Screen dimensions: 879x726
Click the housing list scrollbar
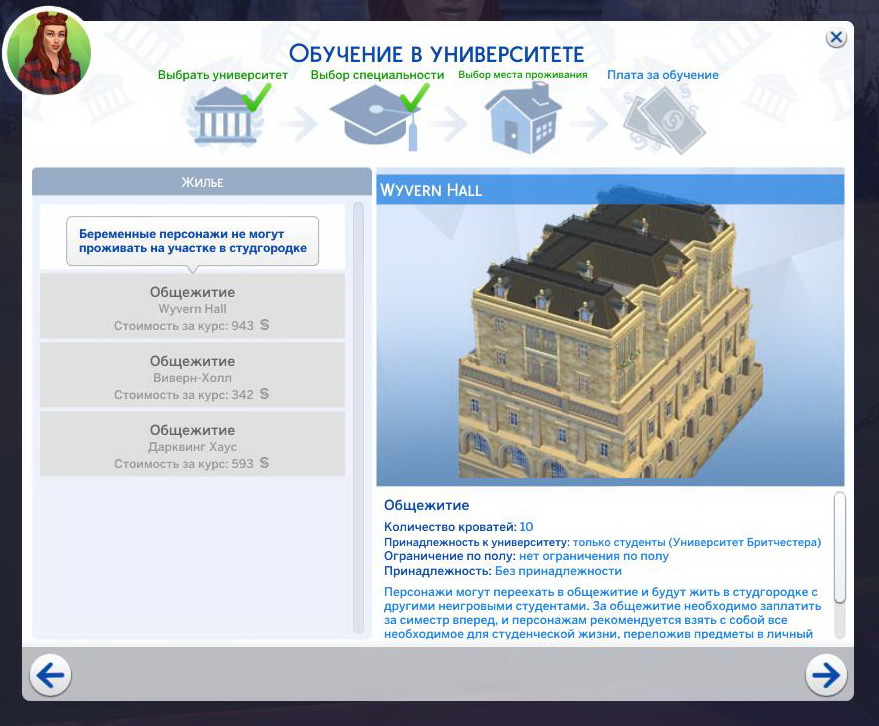click(359, 419)
